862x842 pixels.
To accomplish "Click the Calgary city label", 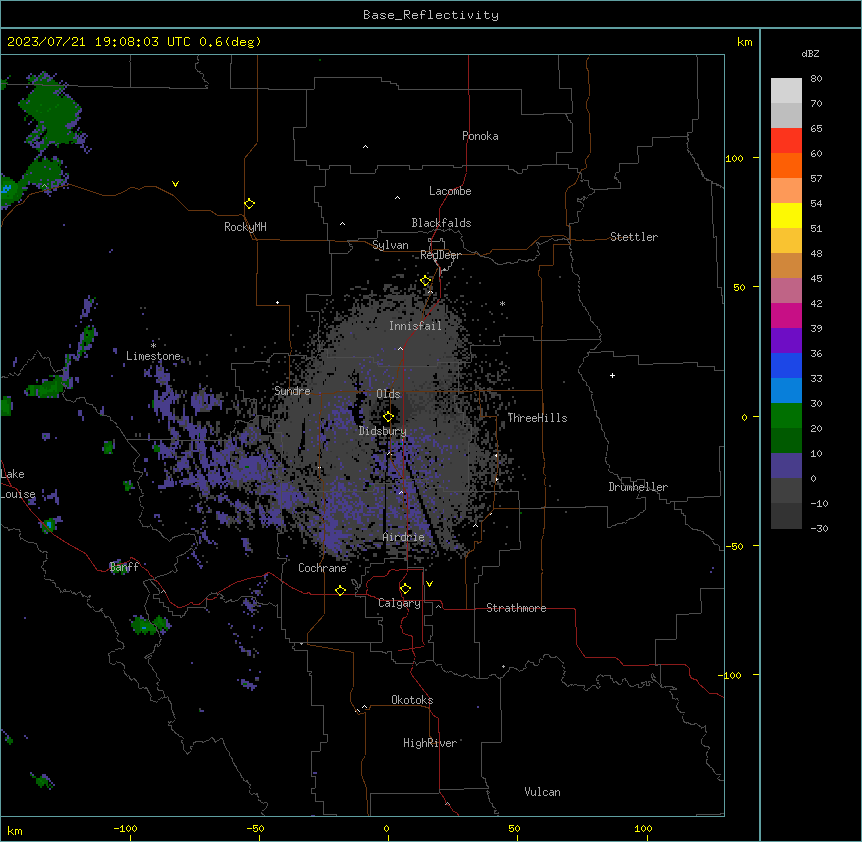I will pyautogui.click(x=399, y=603).
